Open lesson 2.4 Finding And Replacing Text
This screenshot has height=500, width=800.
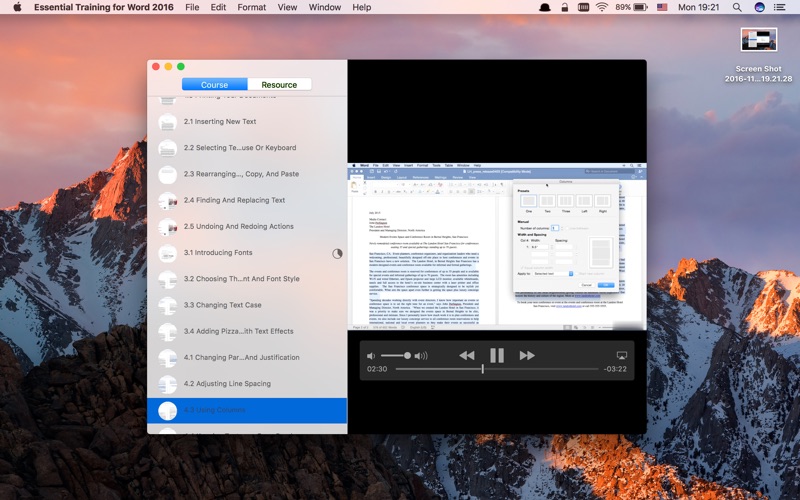[x=247, y=200]
